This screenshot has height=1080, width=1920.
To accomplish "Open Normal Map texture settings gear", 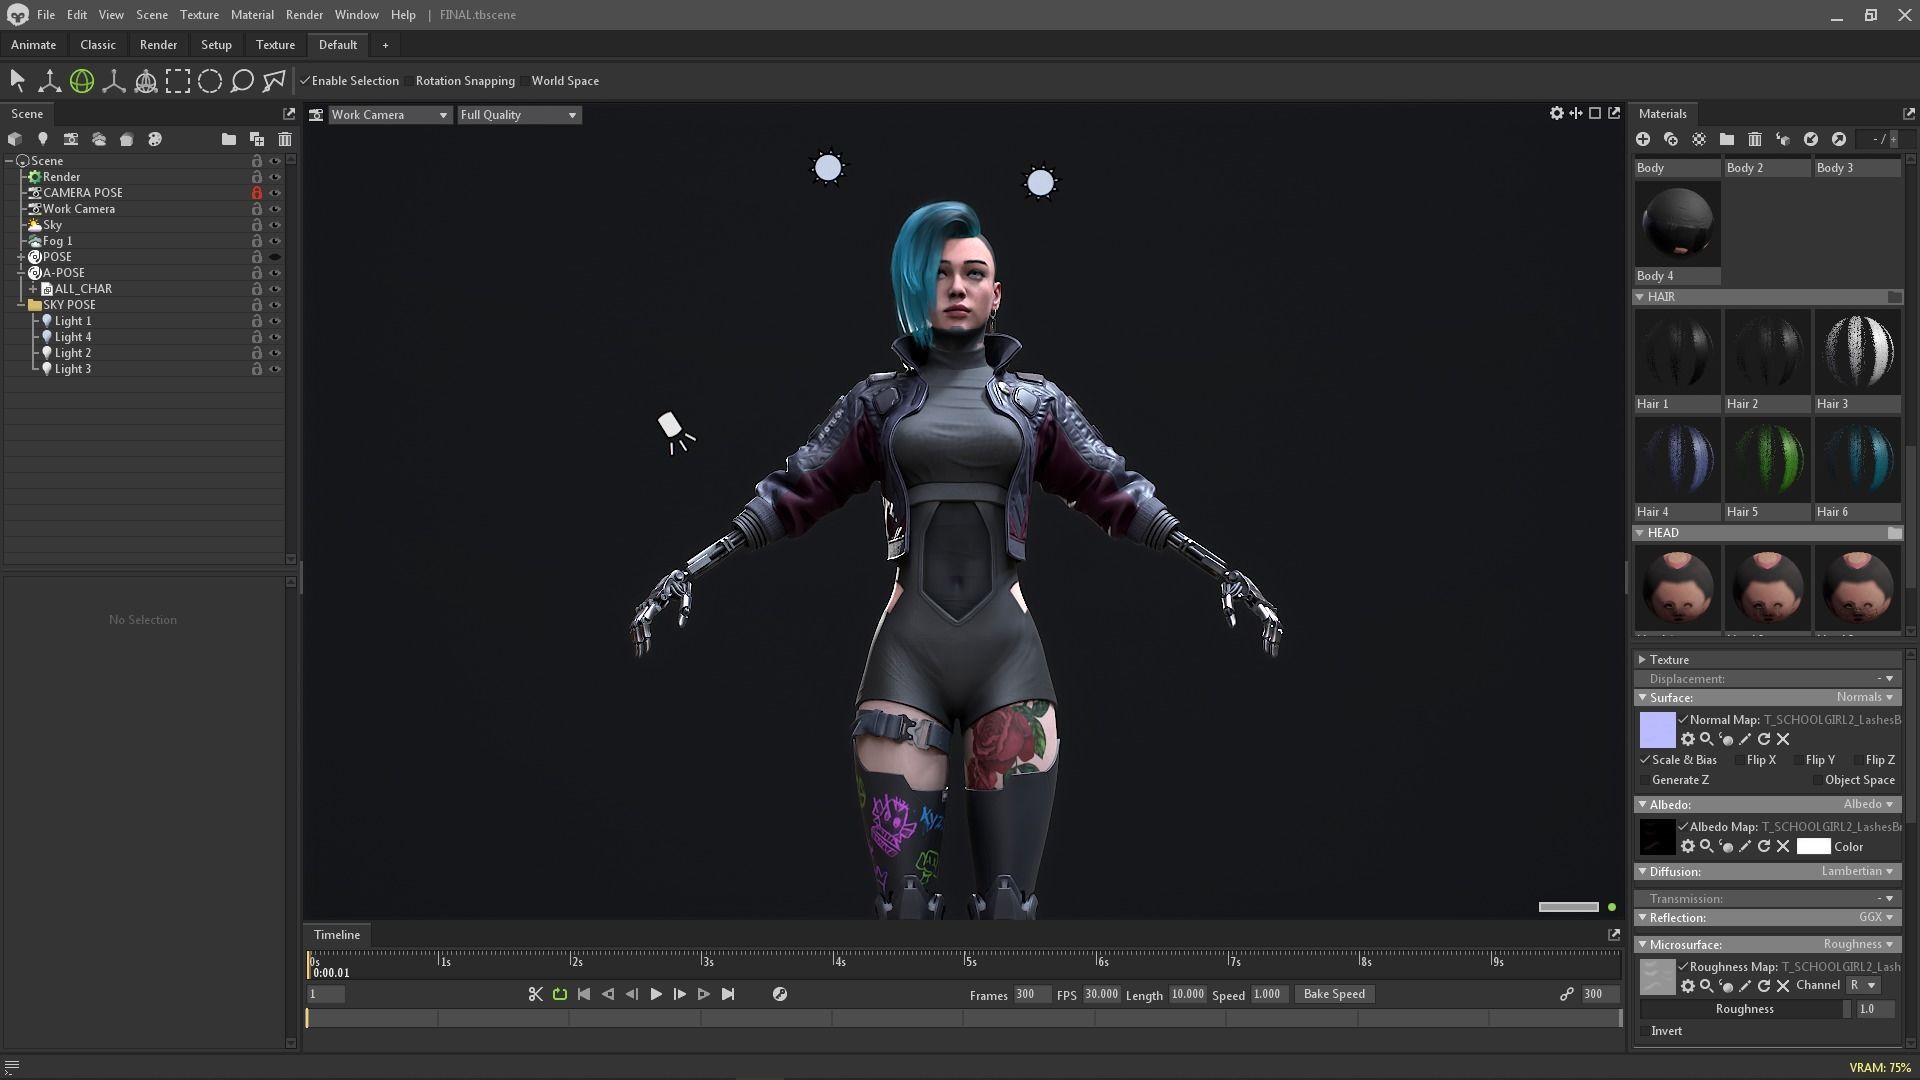I will [1688, 739].
